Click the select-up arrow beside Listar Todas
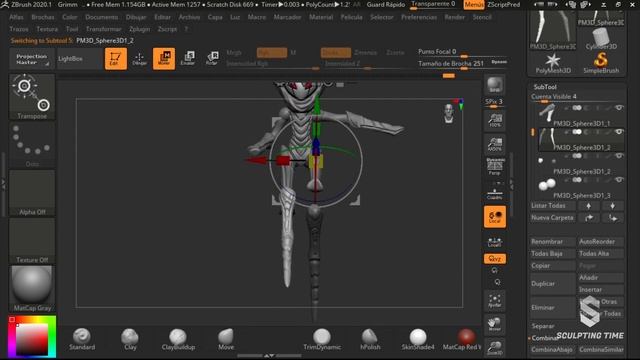640x360 pixels. click(588, 206)
